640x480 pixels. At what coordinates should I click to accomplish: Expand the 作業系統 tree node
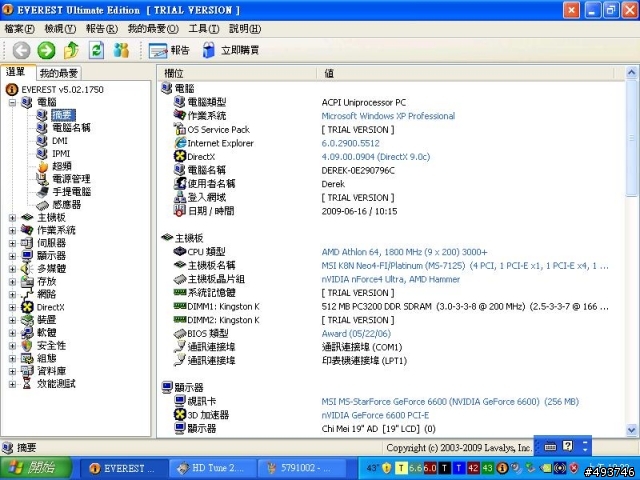(13, 230)
